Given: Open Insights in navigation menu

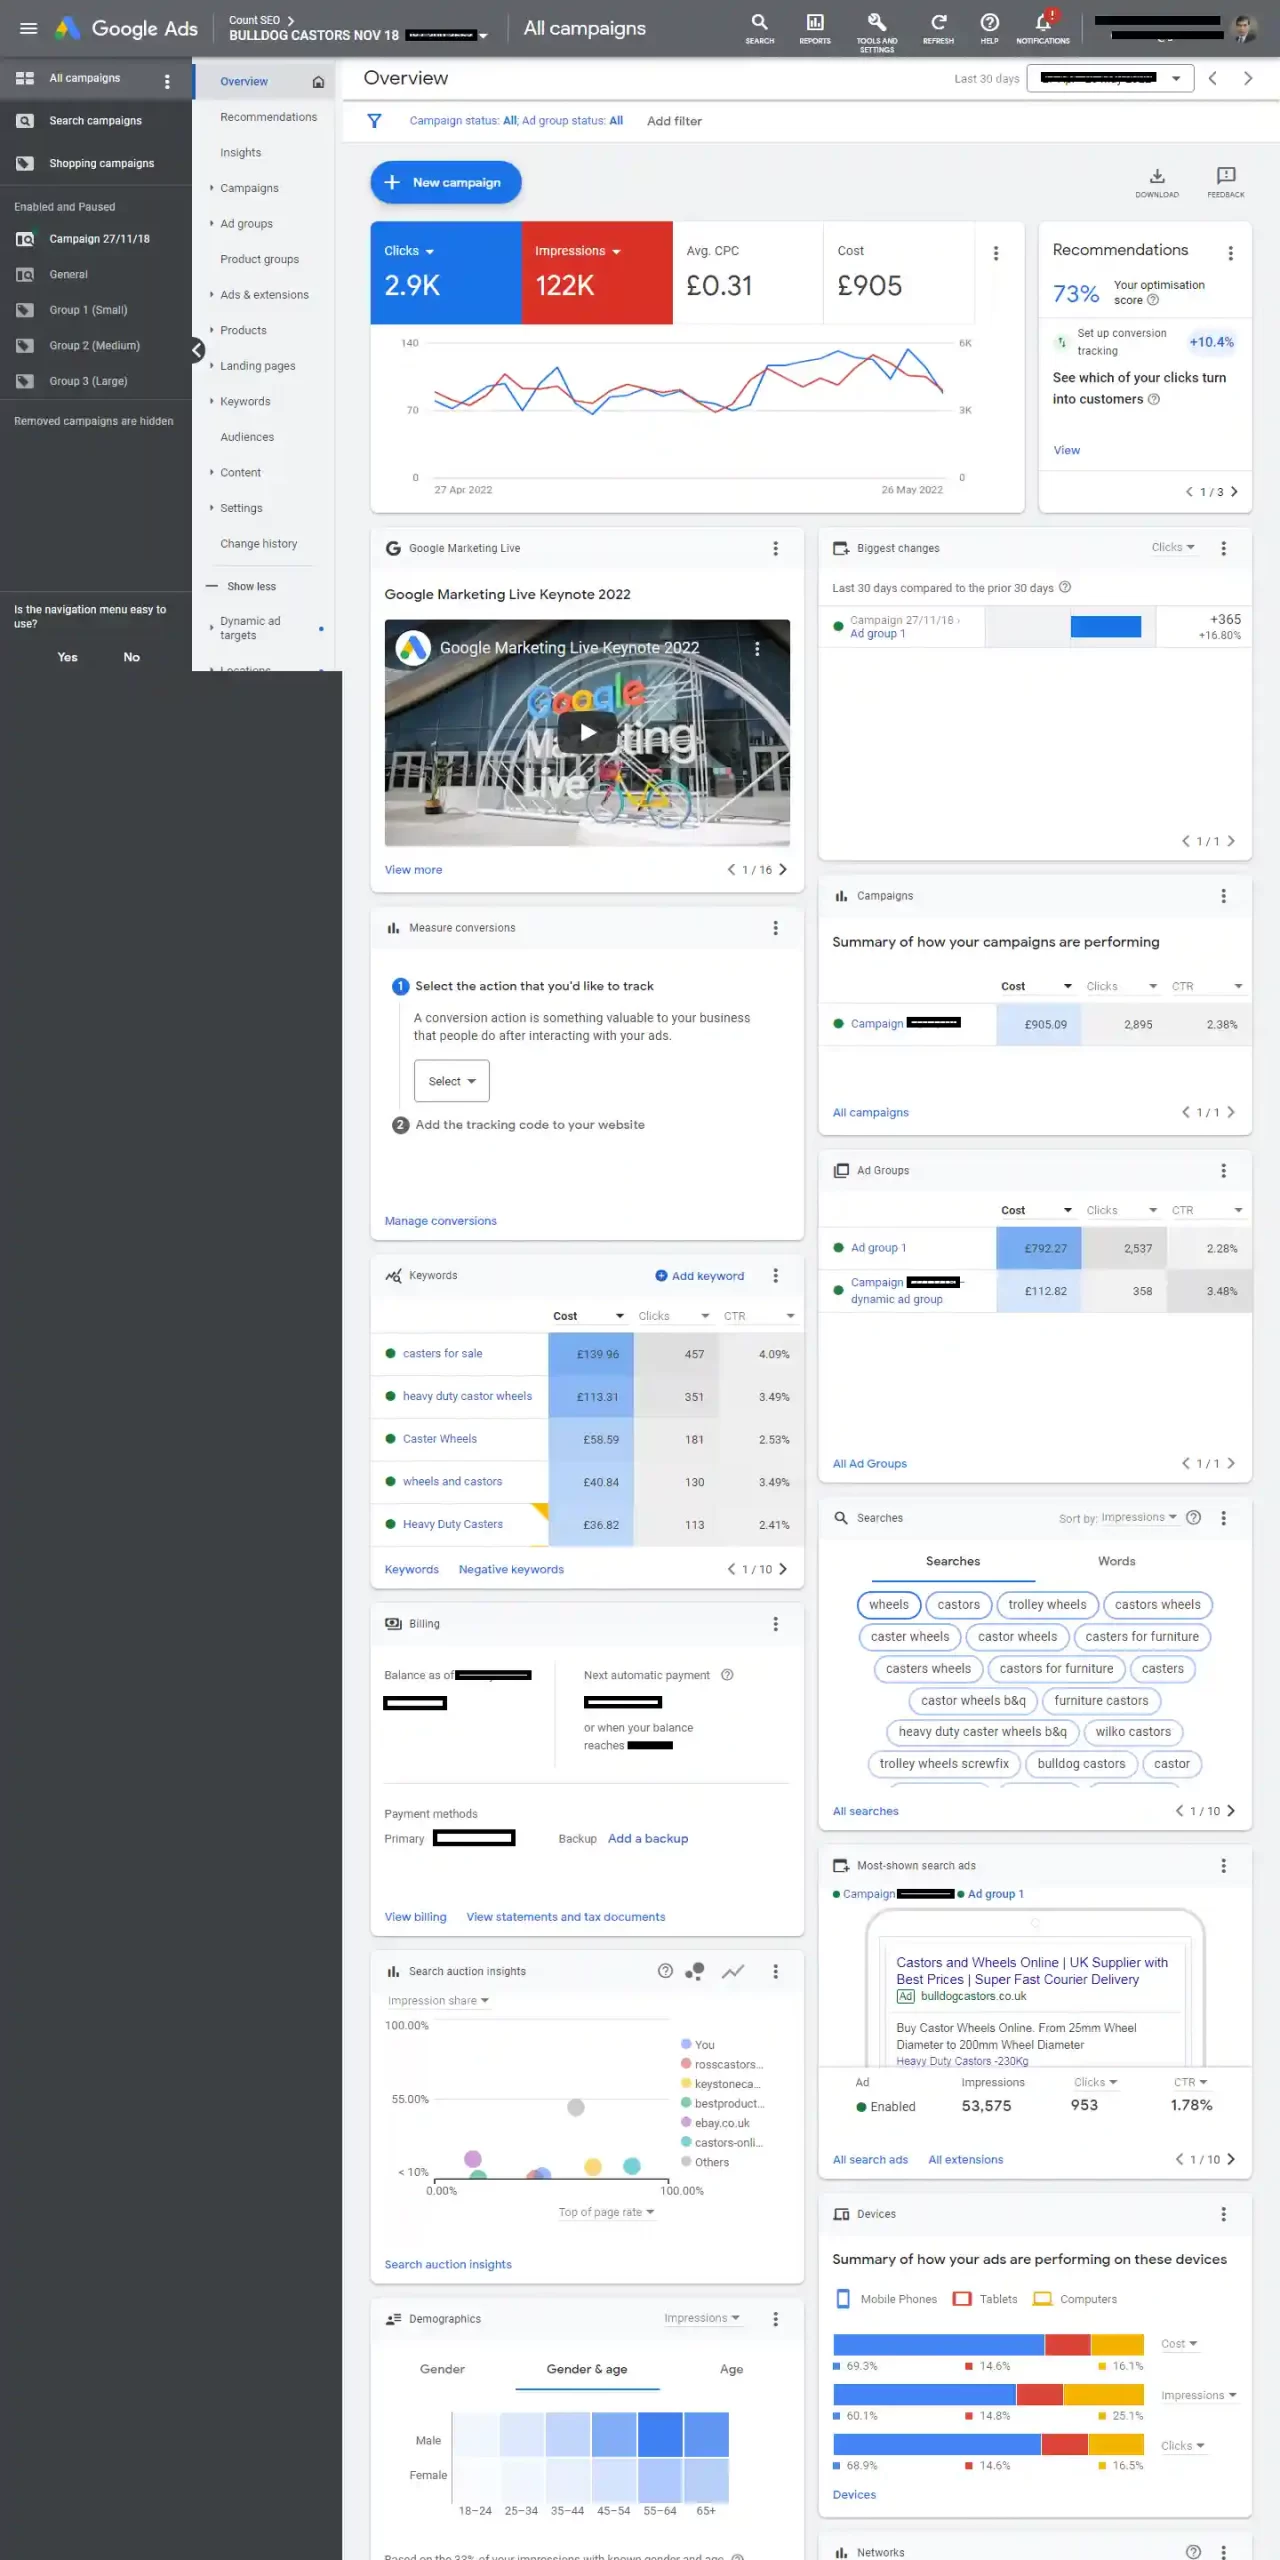Looking at the screenshot, I should pyautogui.click(x=240, y=153).
